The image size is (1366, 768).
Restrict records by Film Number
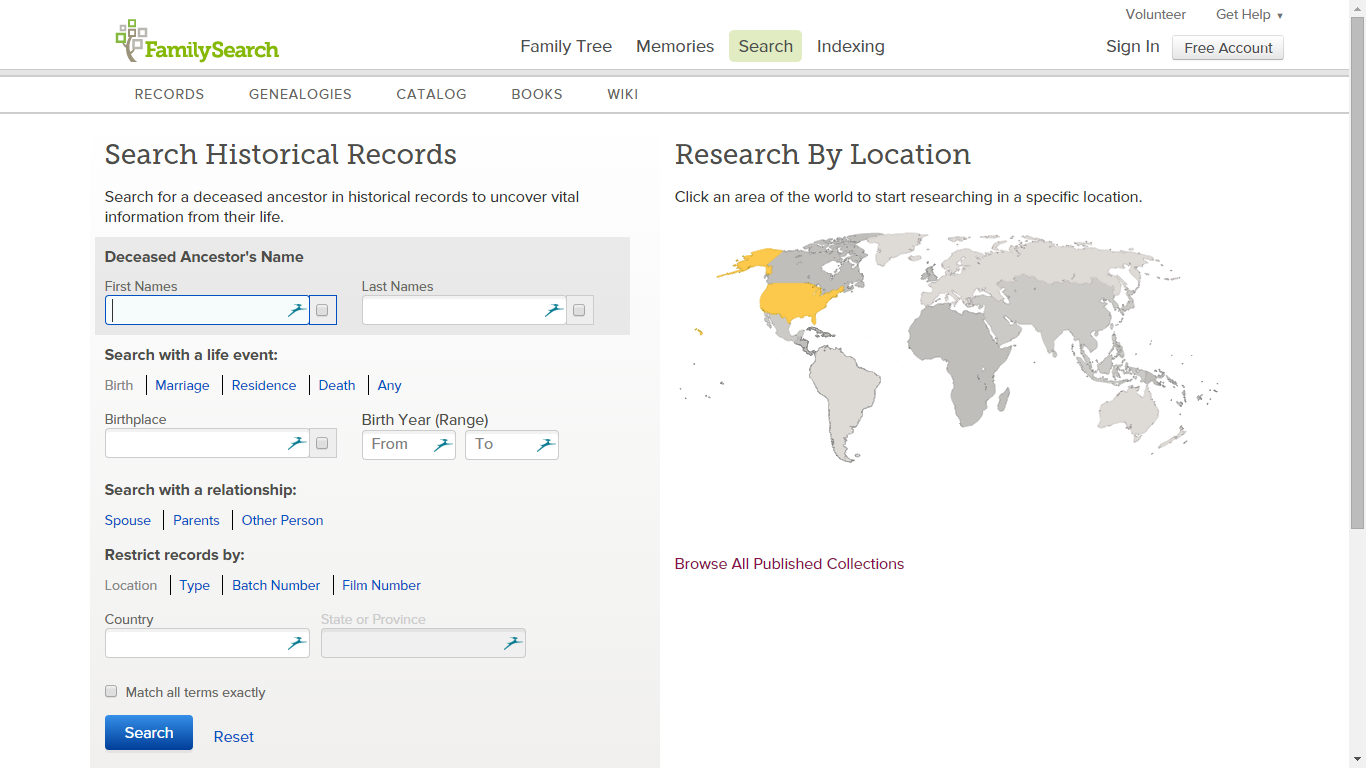(381, 585)
